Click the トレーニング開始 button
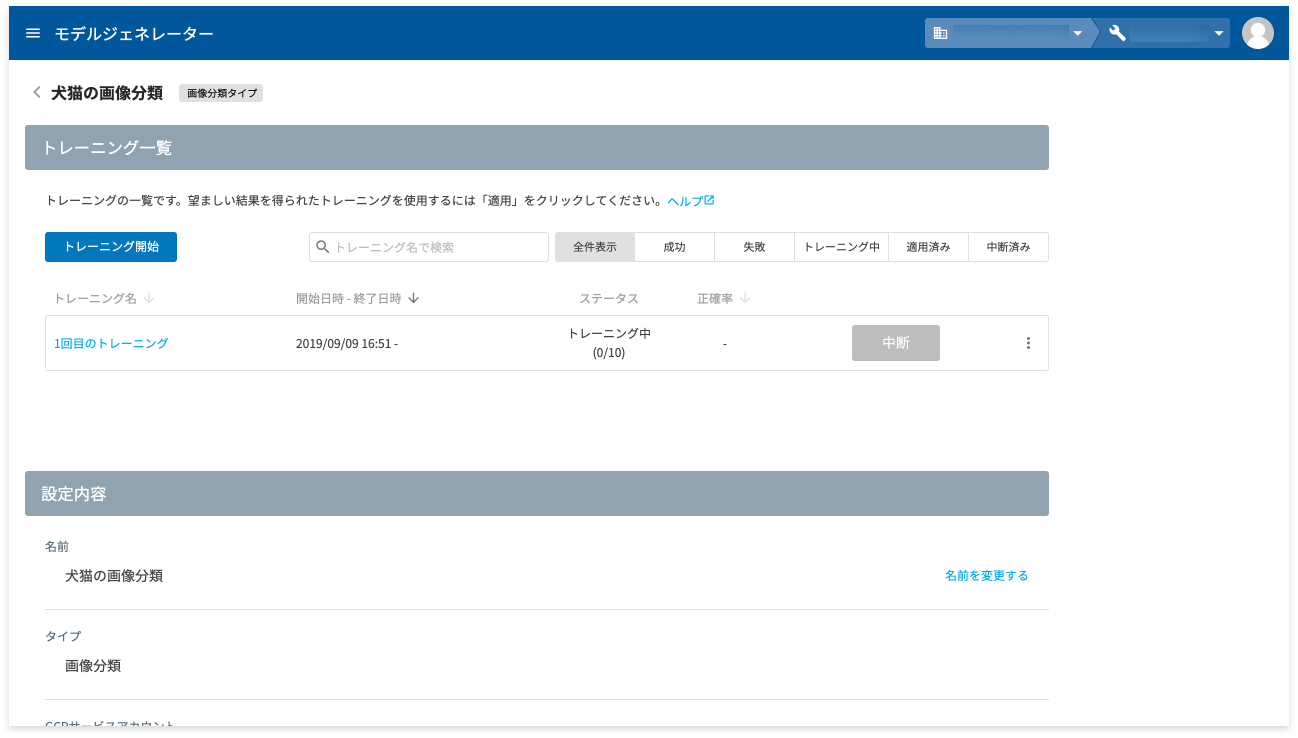 point(111,247)
